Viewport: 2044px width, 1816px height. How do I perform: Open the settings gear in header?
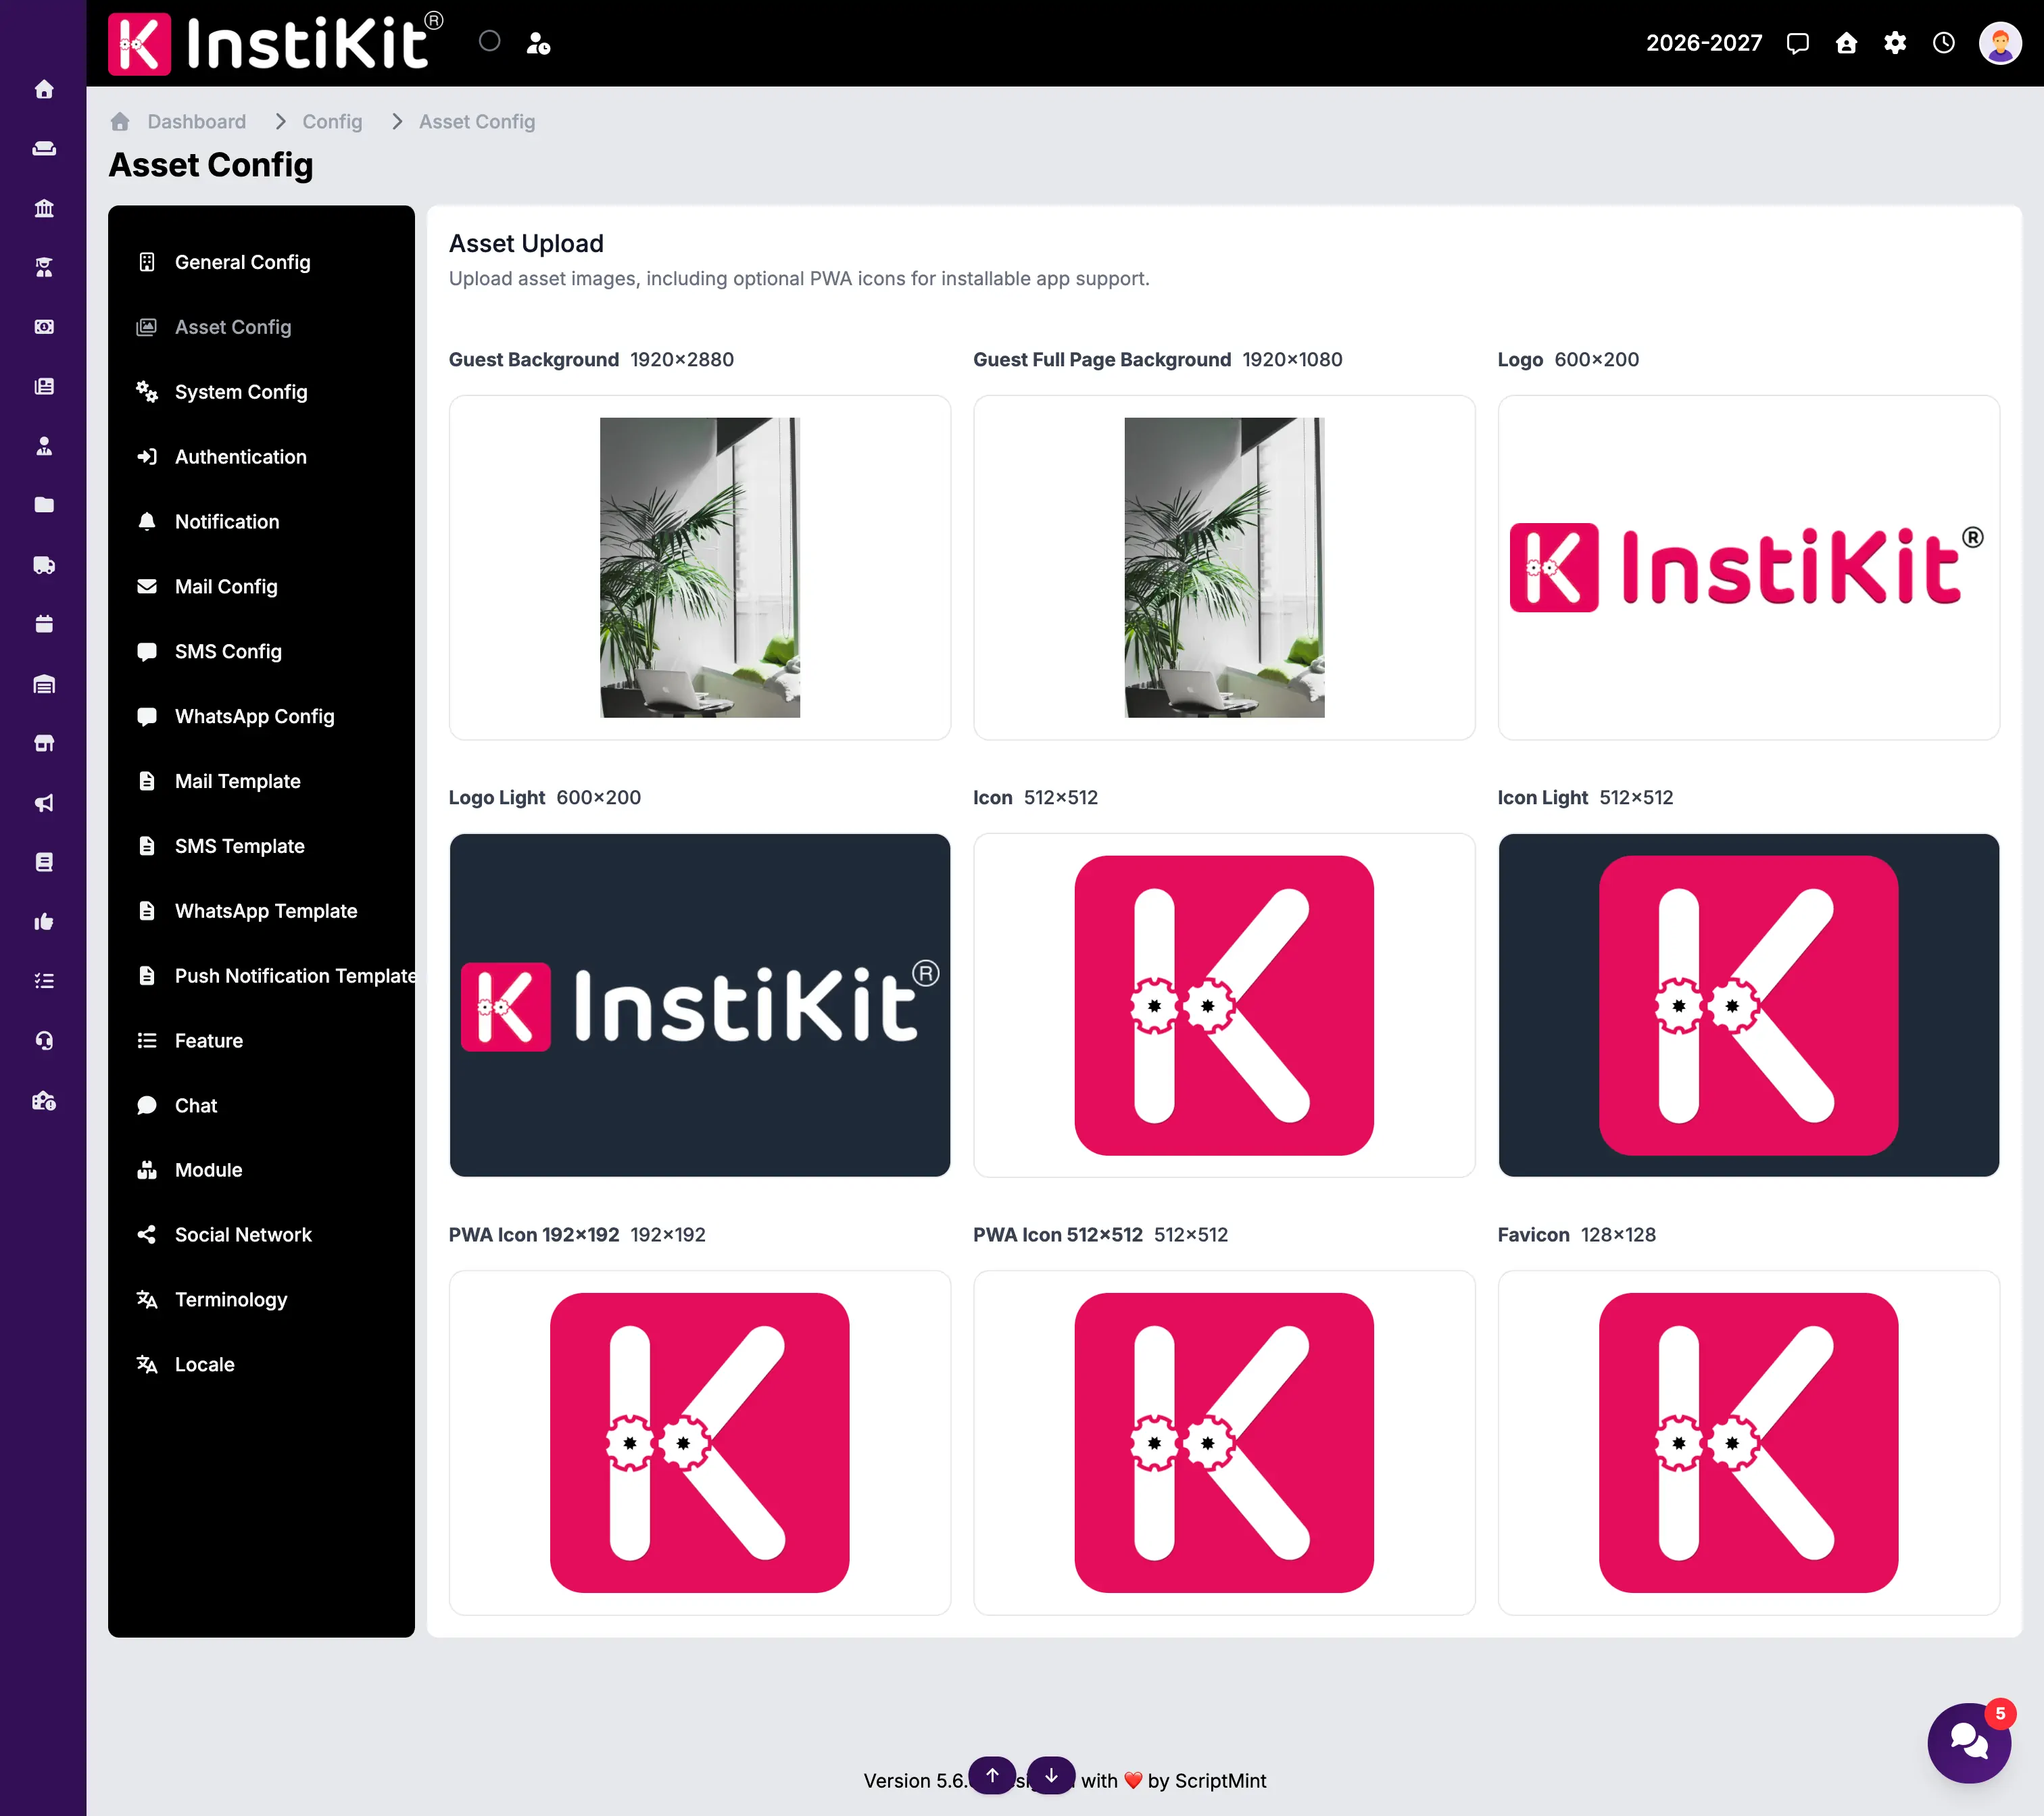[1894, 43]
